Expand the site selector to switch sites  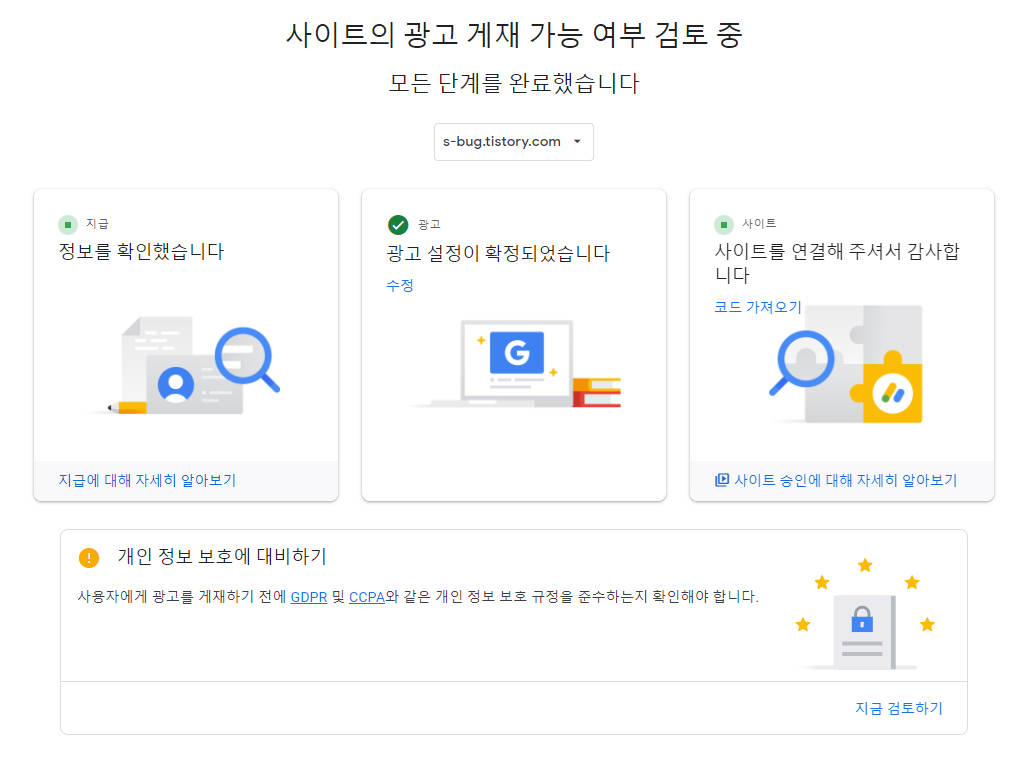click(513, 141)
